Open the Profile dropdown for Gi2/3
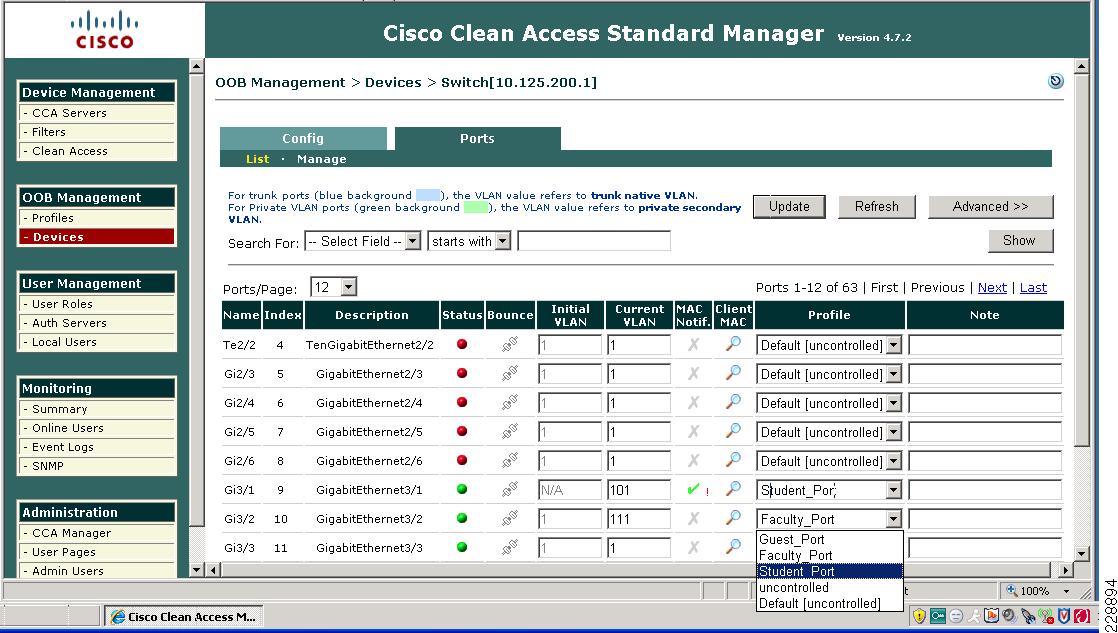Image resolution: width=1118 pixels, height=633 pixels. click(893, 374)
